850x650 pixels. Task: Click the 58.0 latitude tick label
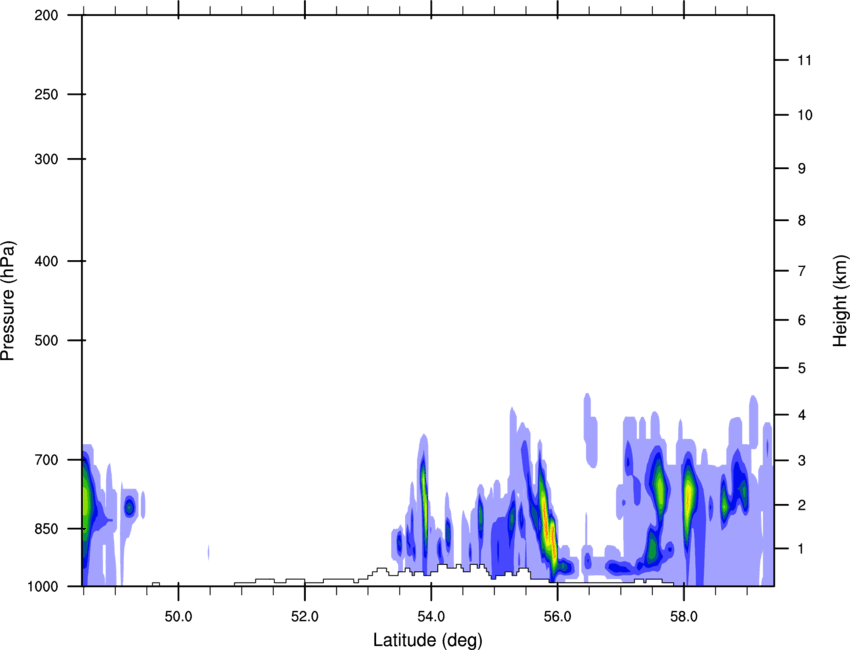click(684, 617)
